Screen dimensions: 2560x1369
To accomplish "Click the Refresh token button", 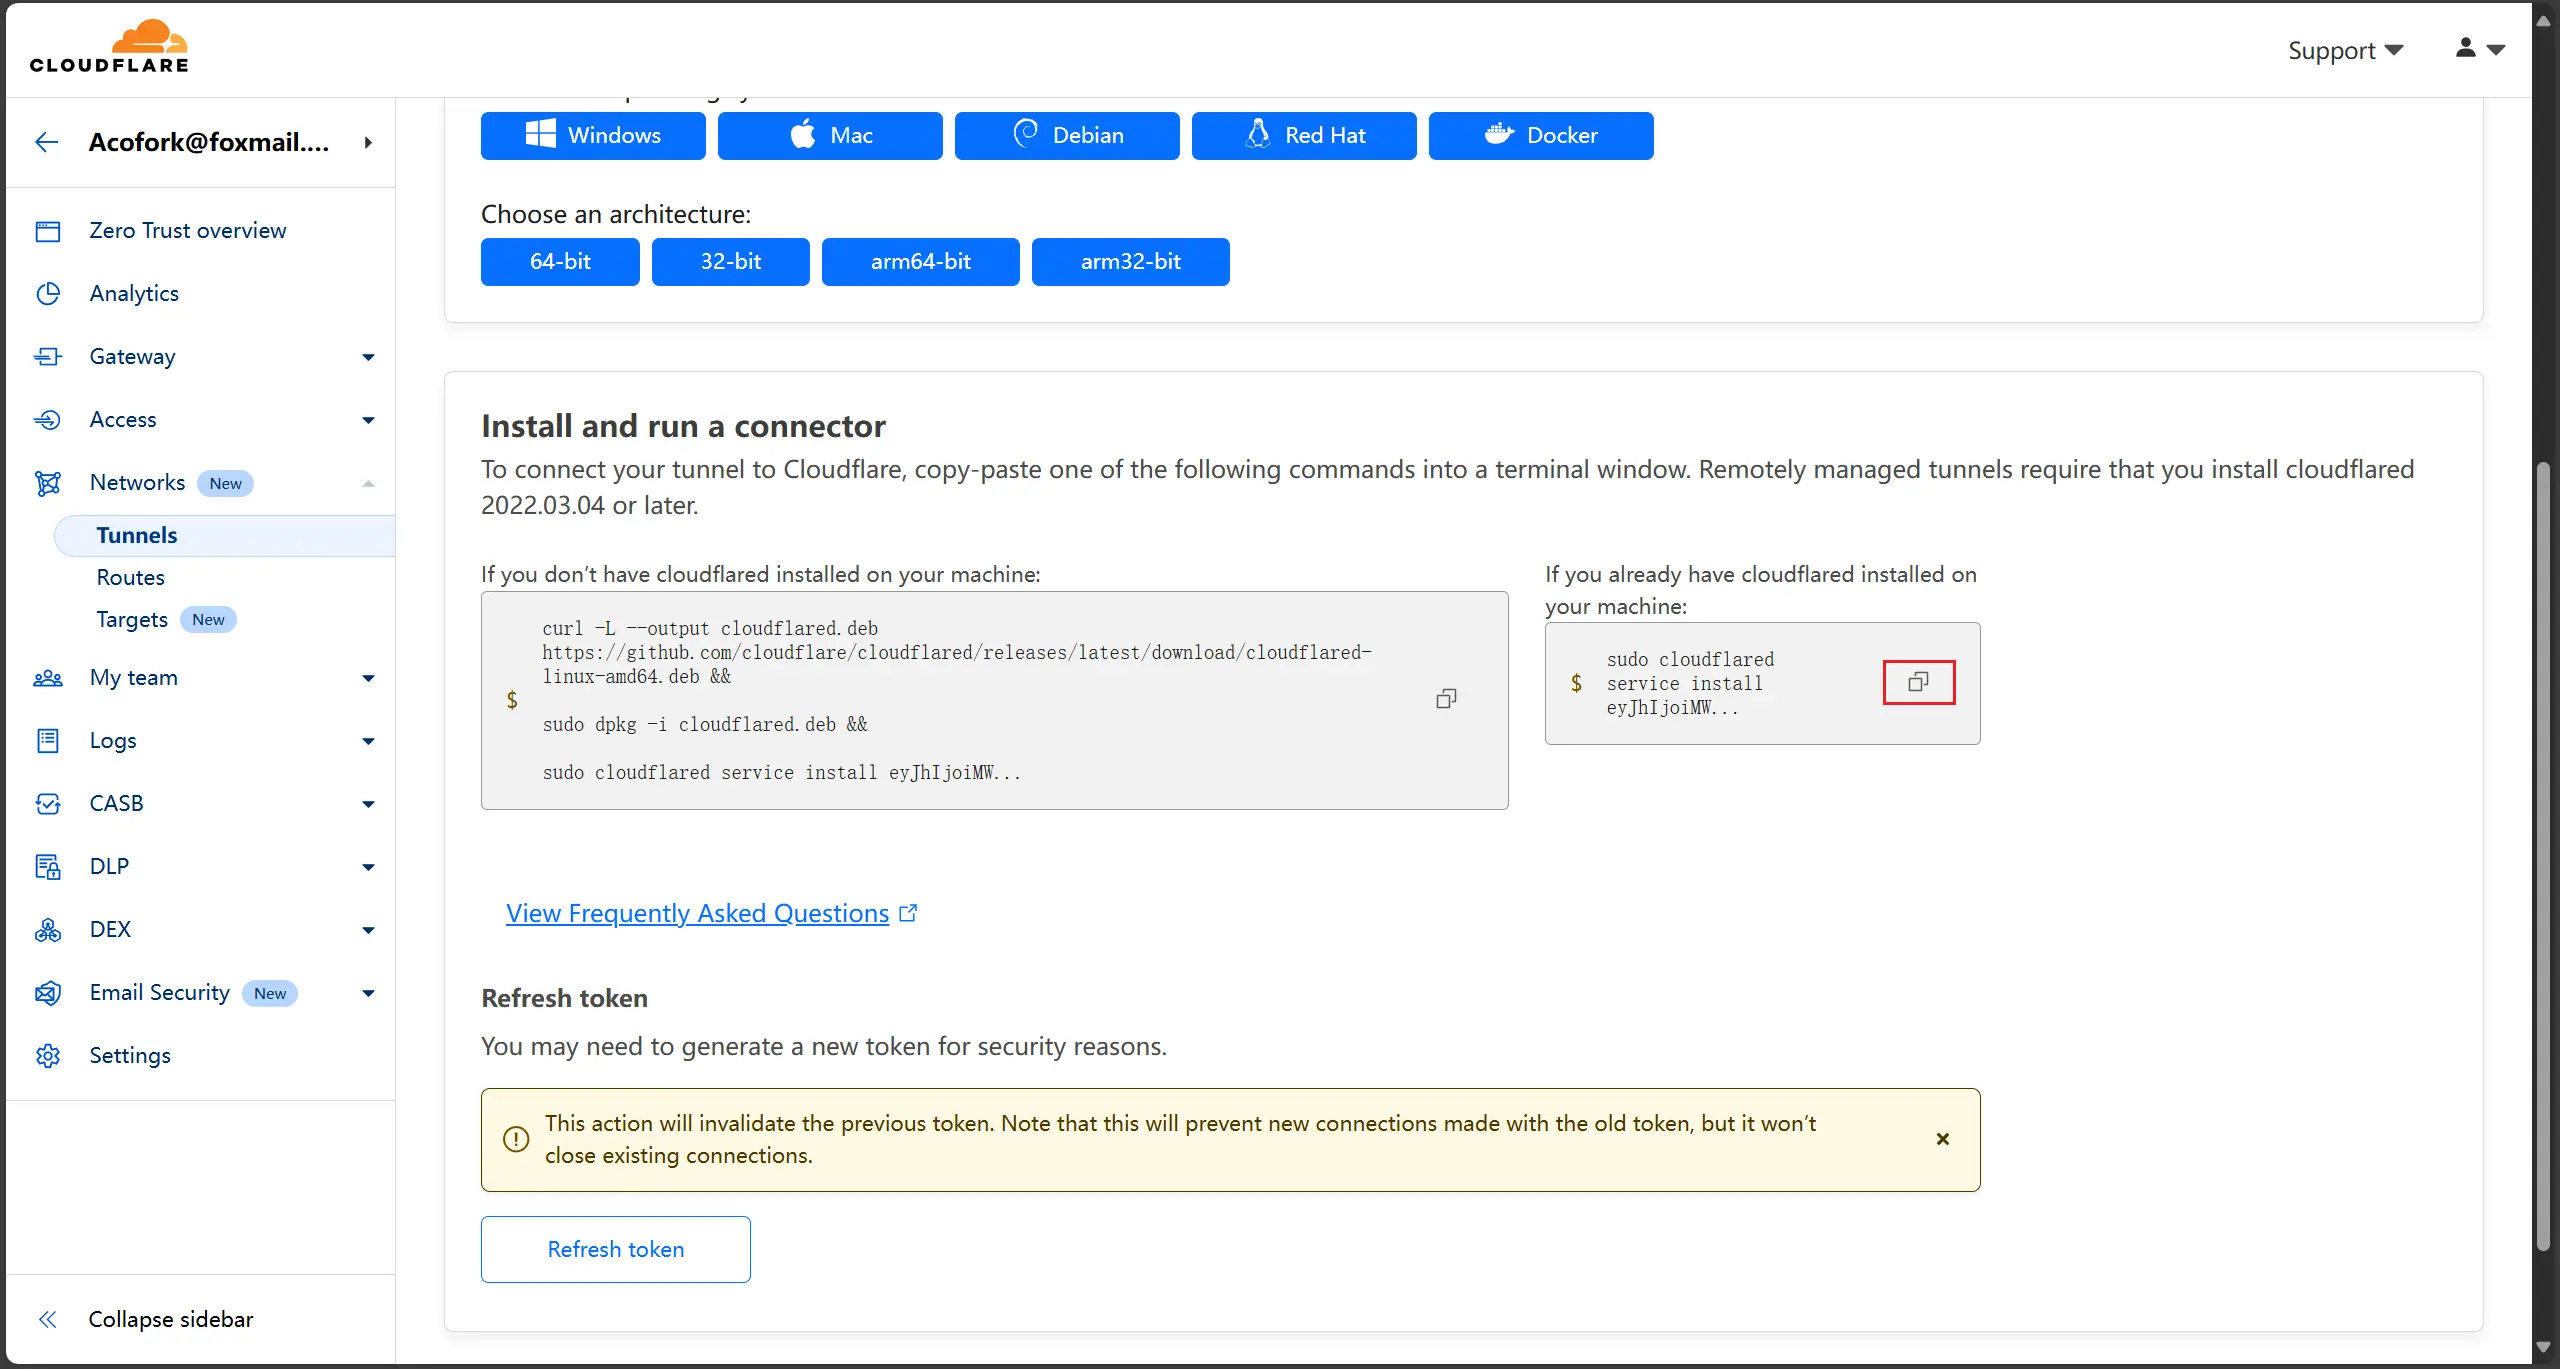I will (x=615, y=1249).
